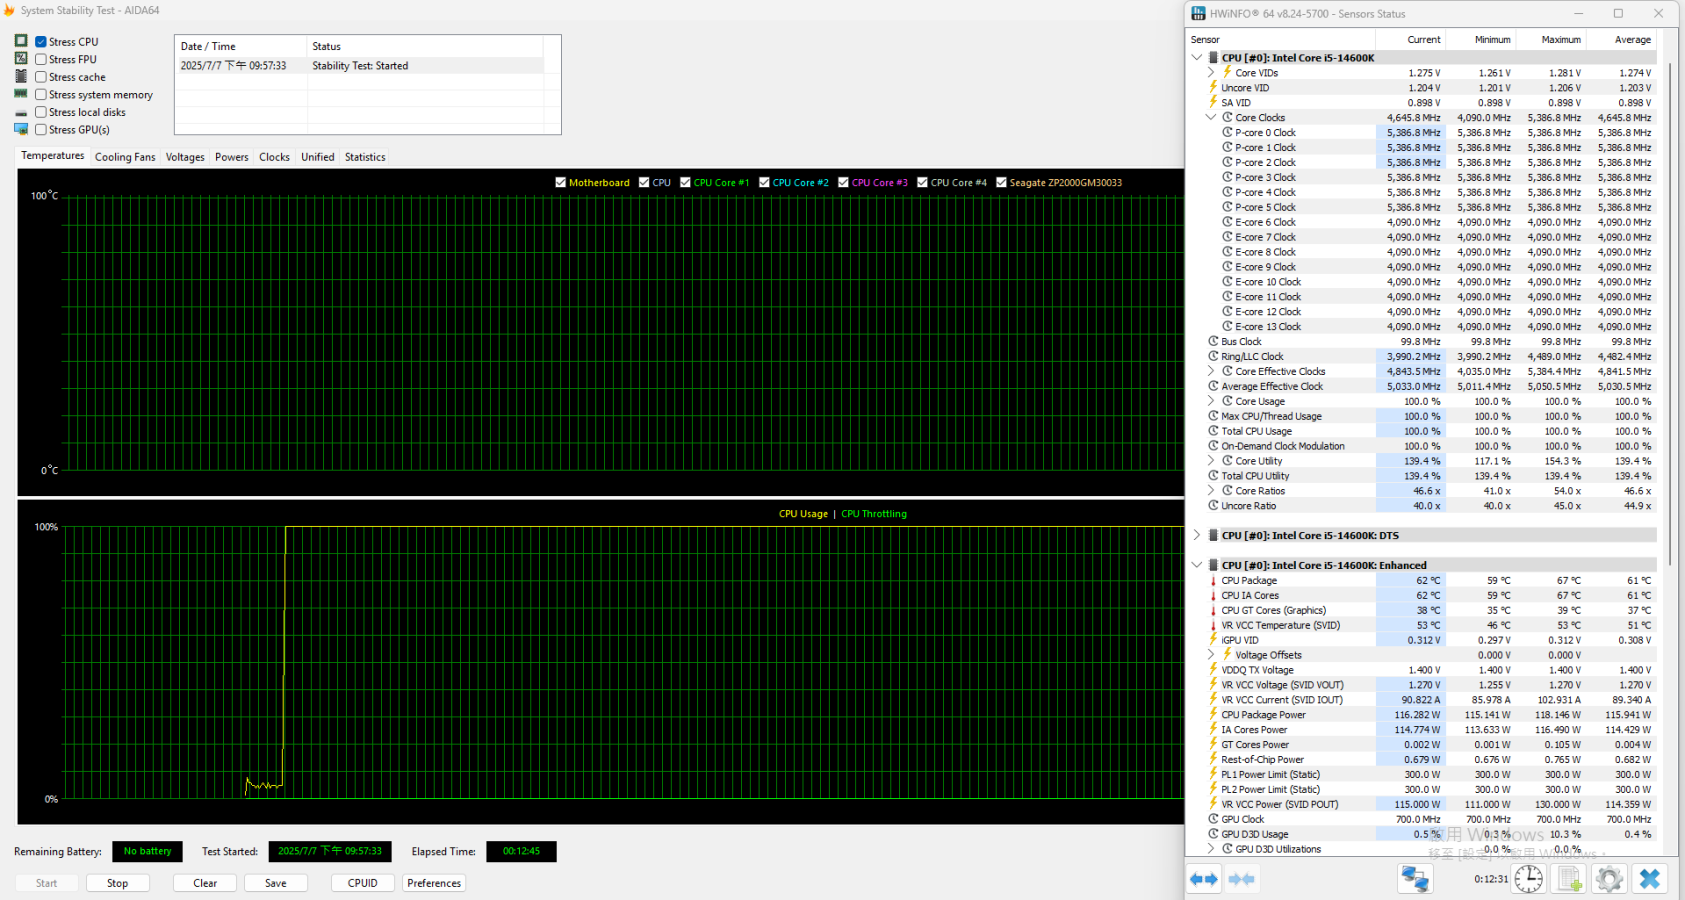Viewport: 1685px width, 900px height.
Task: Open HWiNFO sensor settings gear icon
Action: (x=1609, y=879)
